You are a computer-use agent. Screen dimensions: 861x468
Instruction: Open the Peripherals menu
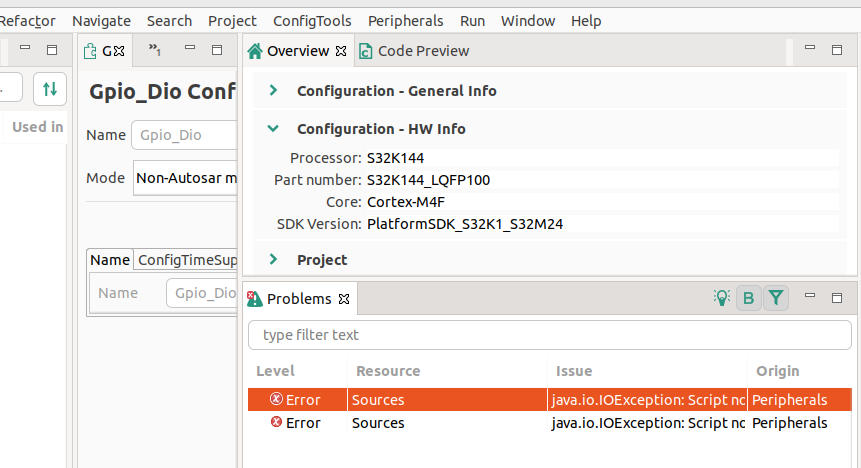pos(405,20)
